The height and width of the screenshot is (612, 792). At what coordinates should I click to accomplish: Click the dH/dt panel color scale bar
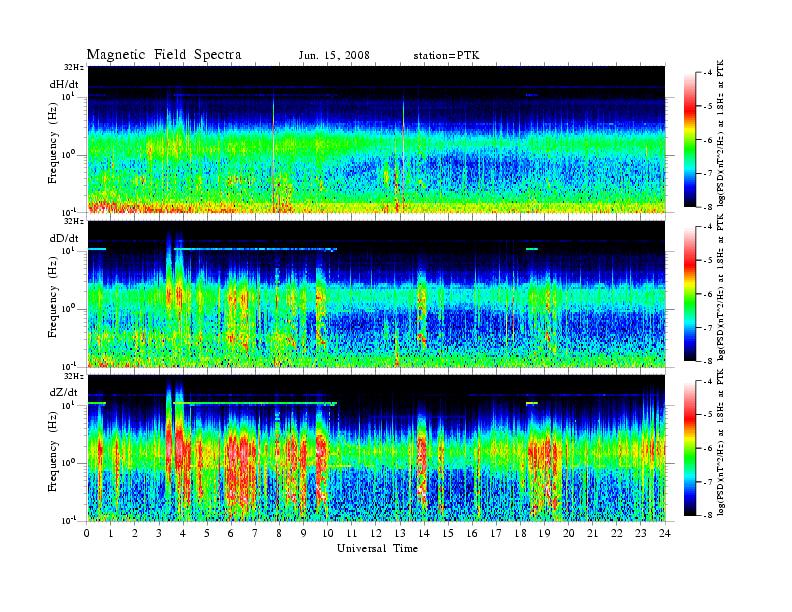tap(689, 140)
